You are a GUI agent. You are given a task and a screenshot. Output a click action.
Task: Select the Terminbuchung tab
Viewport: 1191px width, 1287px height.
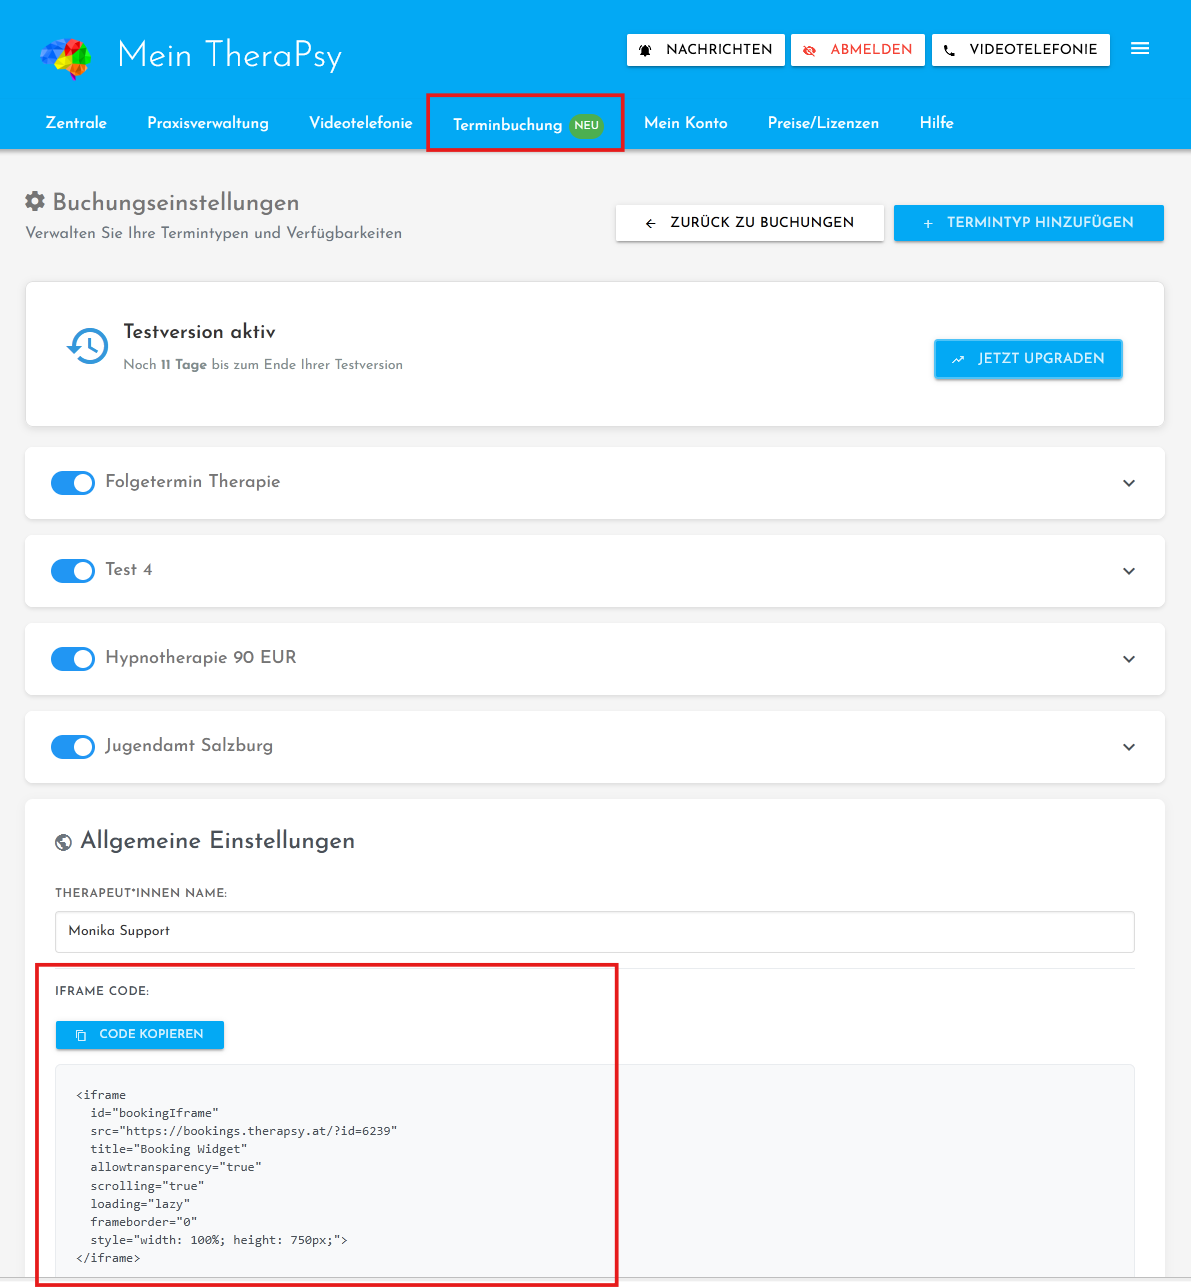pyautogui.click(x=526, y=124)
